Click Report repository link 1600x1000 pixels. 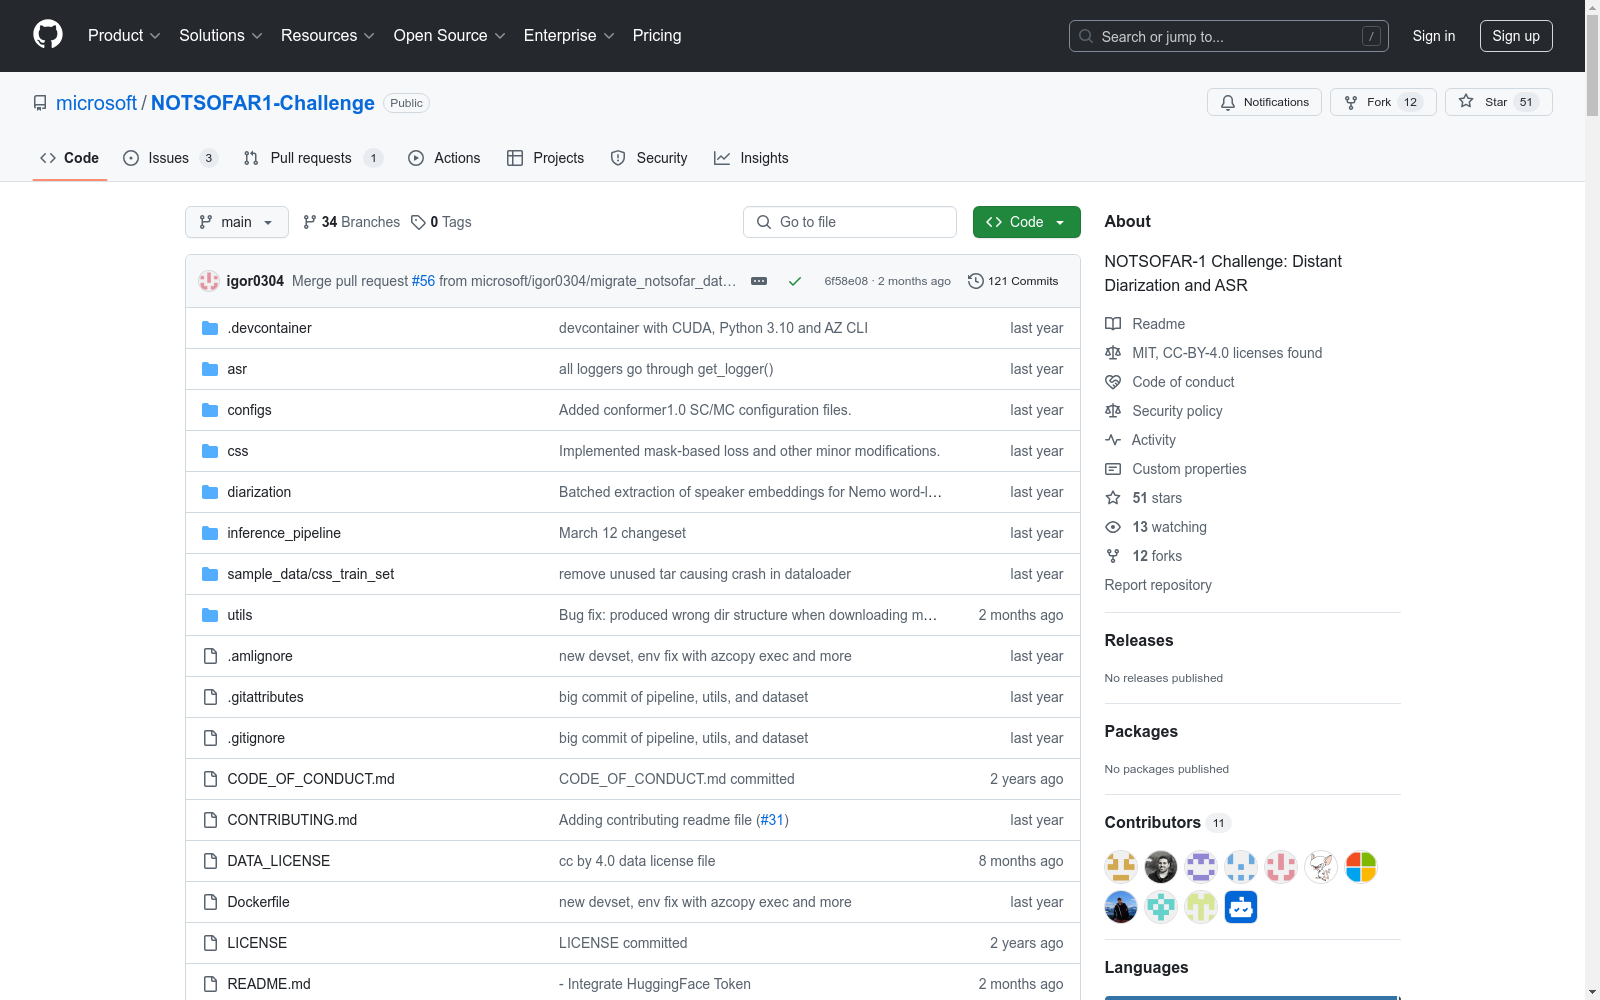click(x=1158, y=585)
